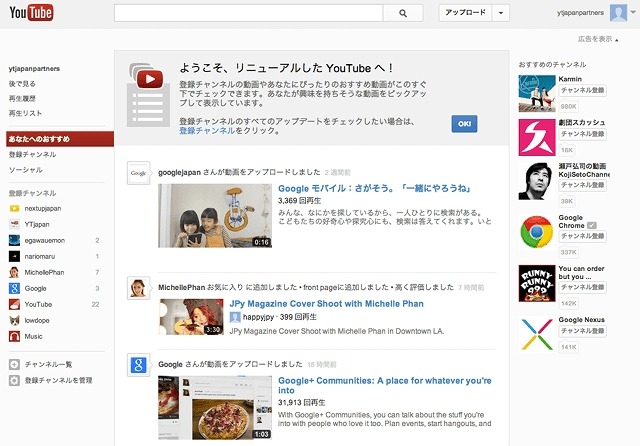Open account menu arrow beside avatar

633,12
